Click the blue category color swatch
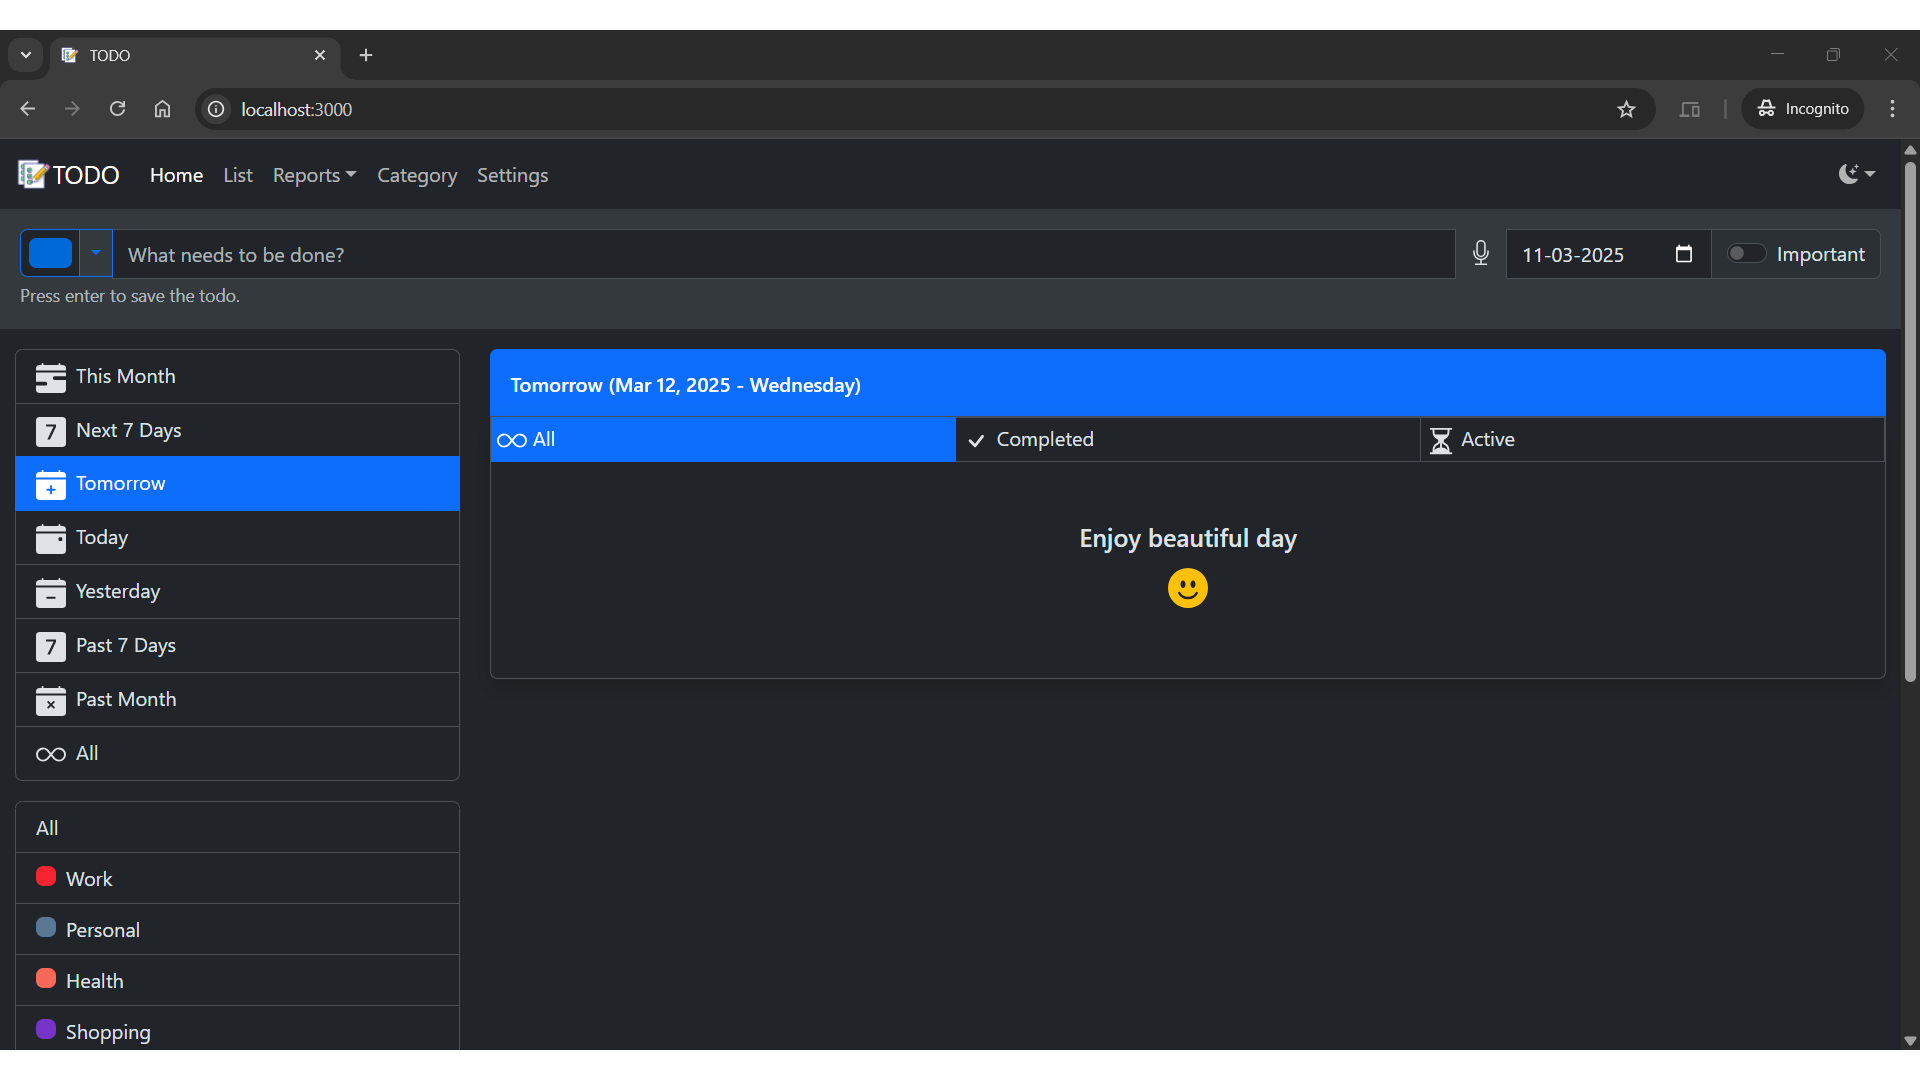 coord(51,254)
